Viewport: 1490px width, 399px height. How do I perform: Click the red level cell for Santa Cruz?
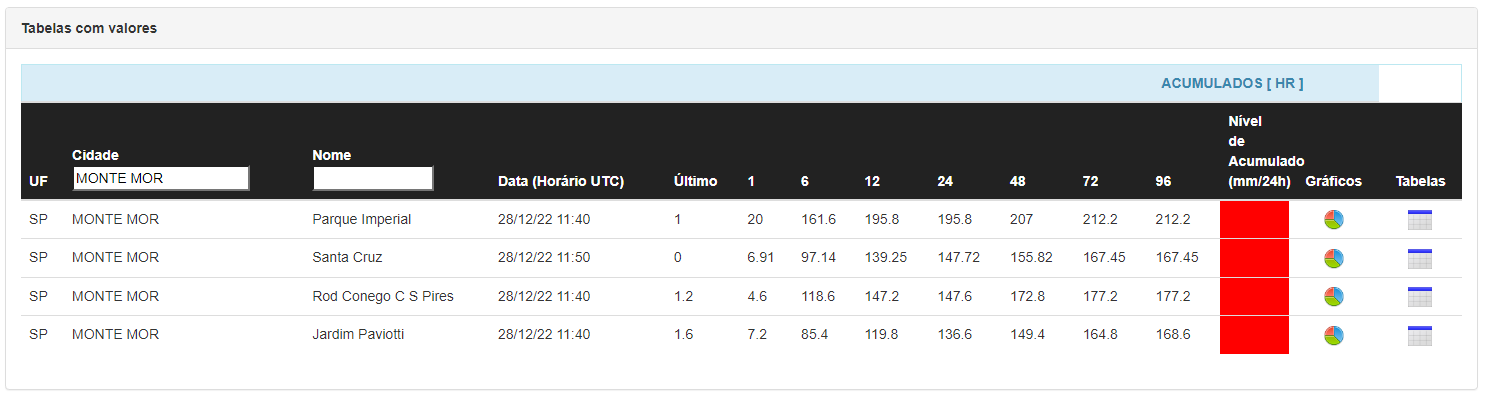[x=1254, y=258]
